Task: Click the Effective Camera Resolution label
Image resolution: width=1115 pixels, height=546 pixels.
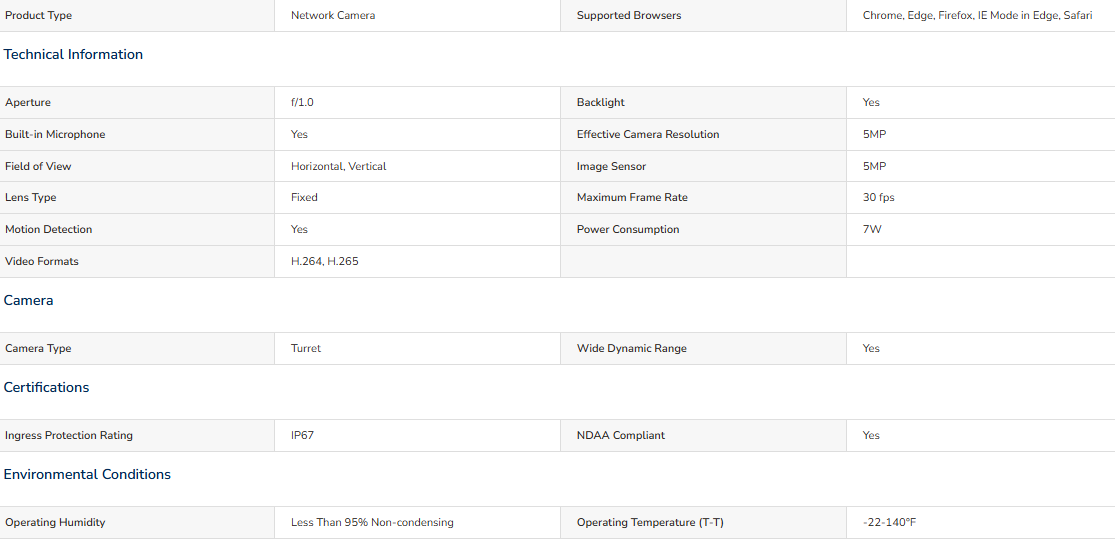Action: 648,134
